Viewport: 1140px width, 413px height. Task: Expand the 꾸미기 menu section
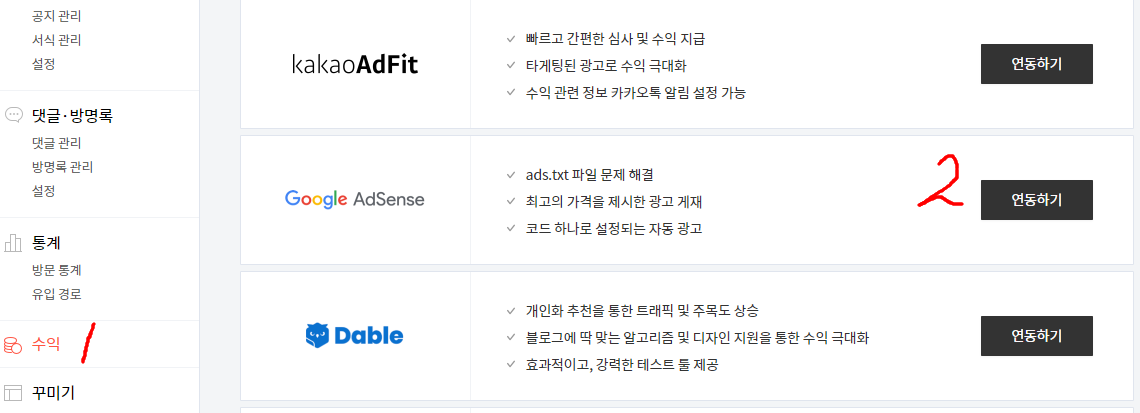53,392
